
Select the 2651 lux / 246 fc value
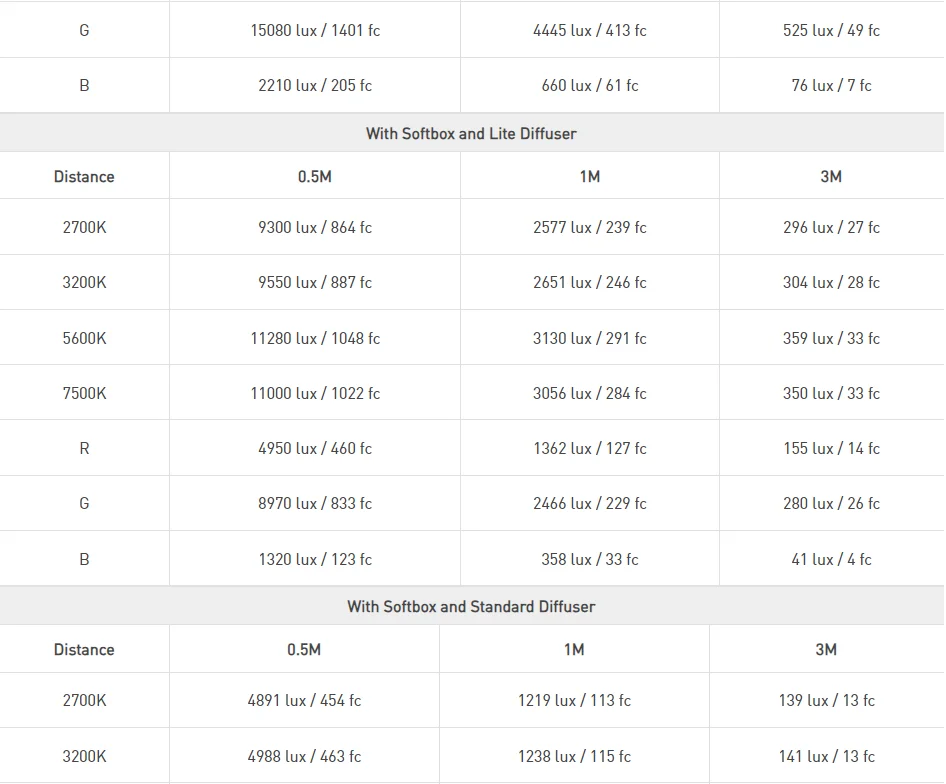pyautogui.click(x=590, y=282)
